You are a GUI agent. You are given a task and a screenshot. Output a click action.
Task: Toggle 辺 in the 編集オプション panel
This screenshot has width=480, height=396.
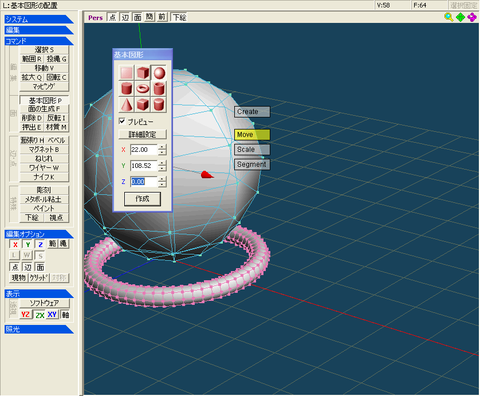coord(28,267)
